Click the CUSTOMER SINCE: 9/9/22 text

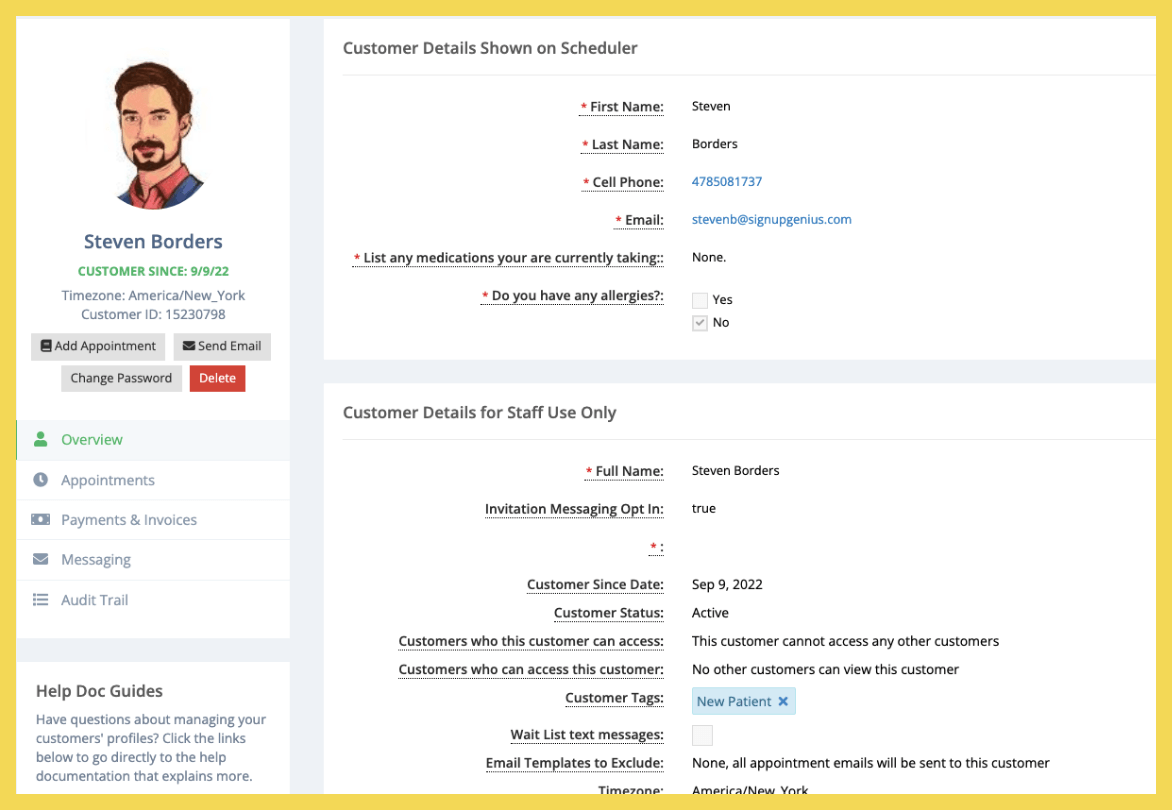(153, 271)
